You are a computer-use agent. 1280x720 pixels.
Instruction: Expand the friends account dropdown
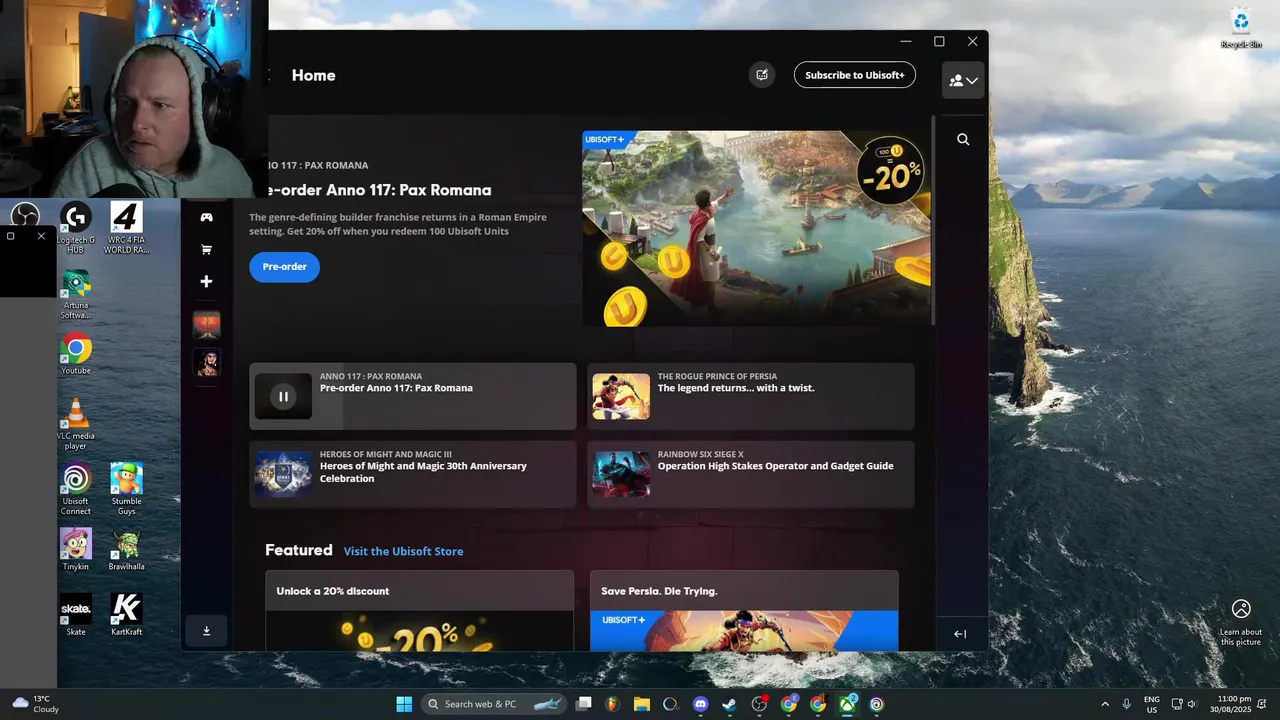coord(963,80)
